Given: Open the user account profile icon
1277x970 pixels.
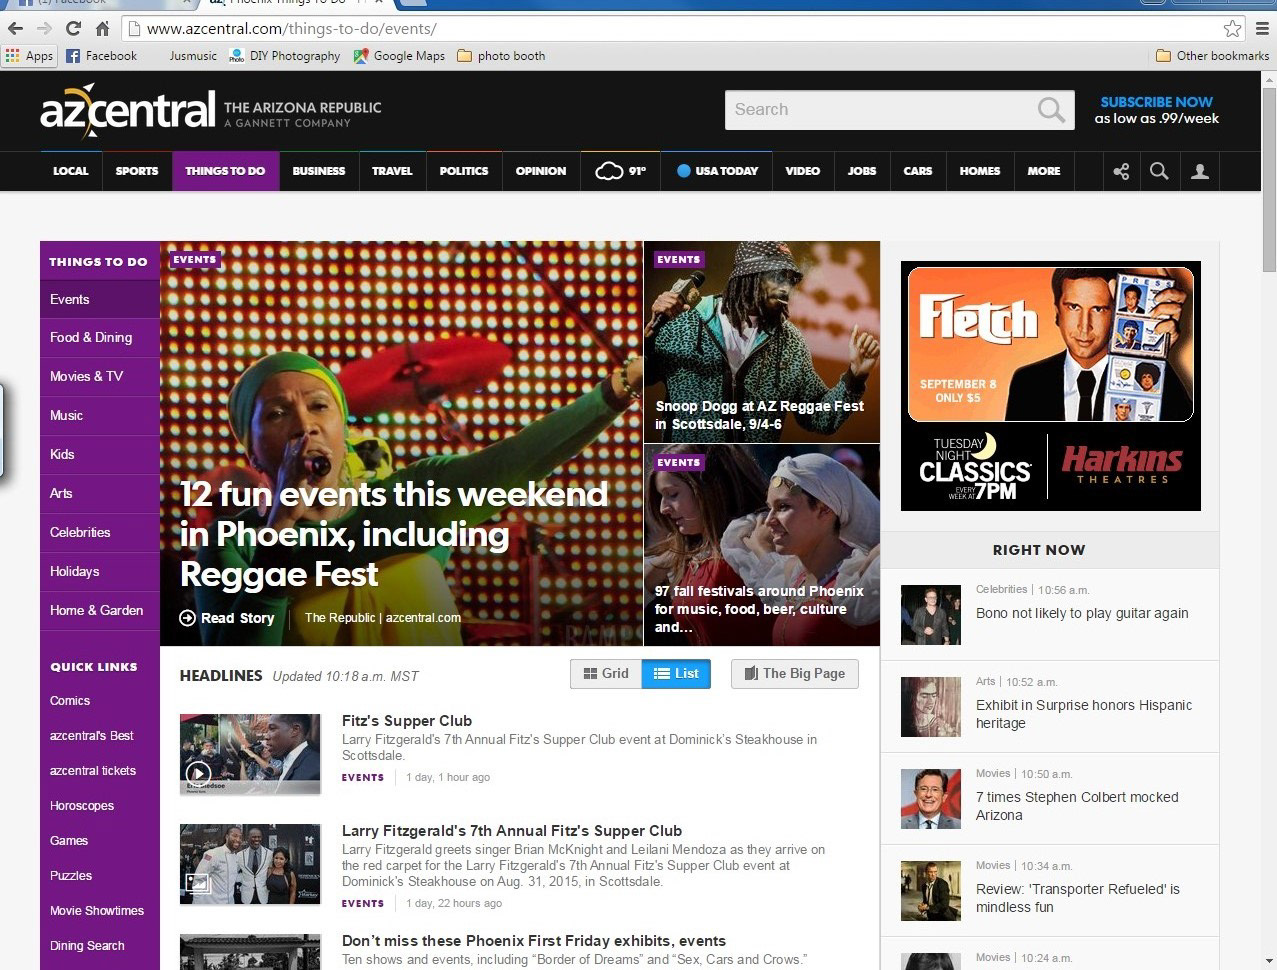Looking at the screenshot, I should click(1200, 171).
